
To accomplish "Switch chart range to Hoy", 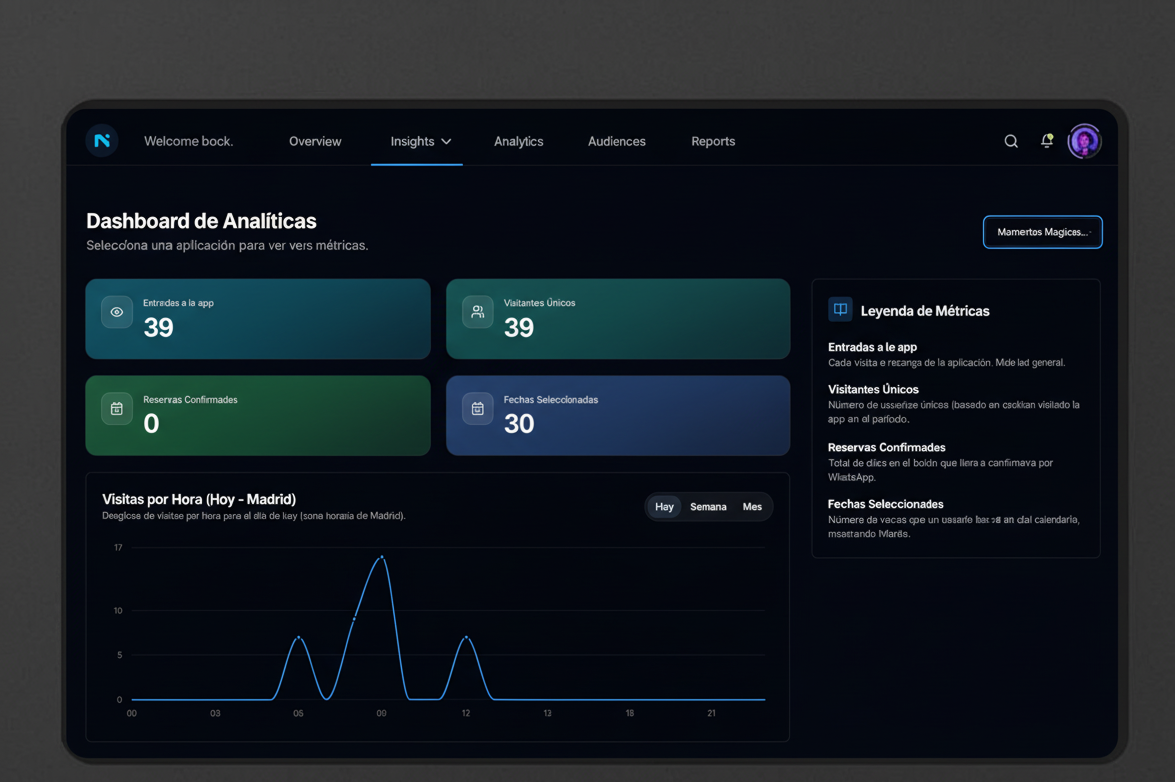I will point(664,507).
